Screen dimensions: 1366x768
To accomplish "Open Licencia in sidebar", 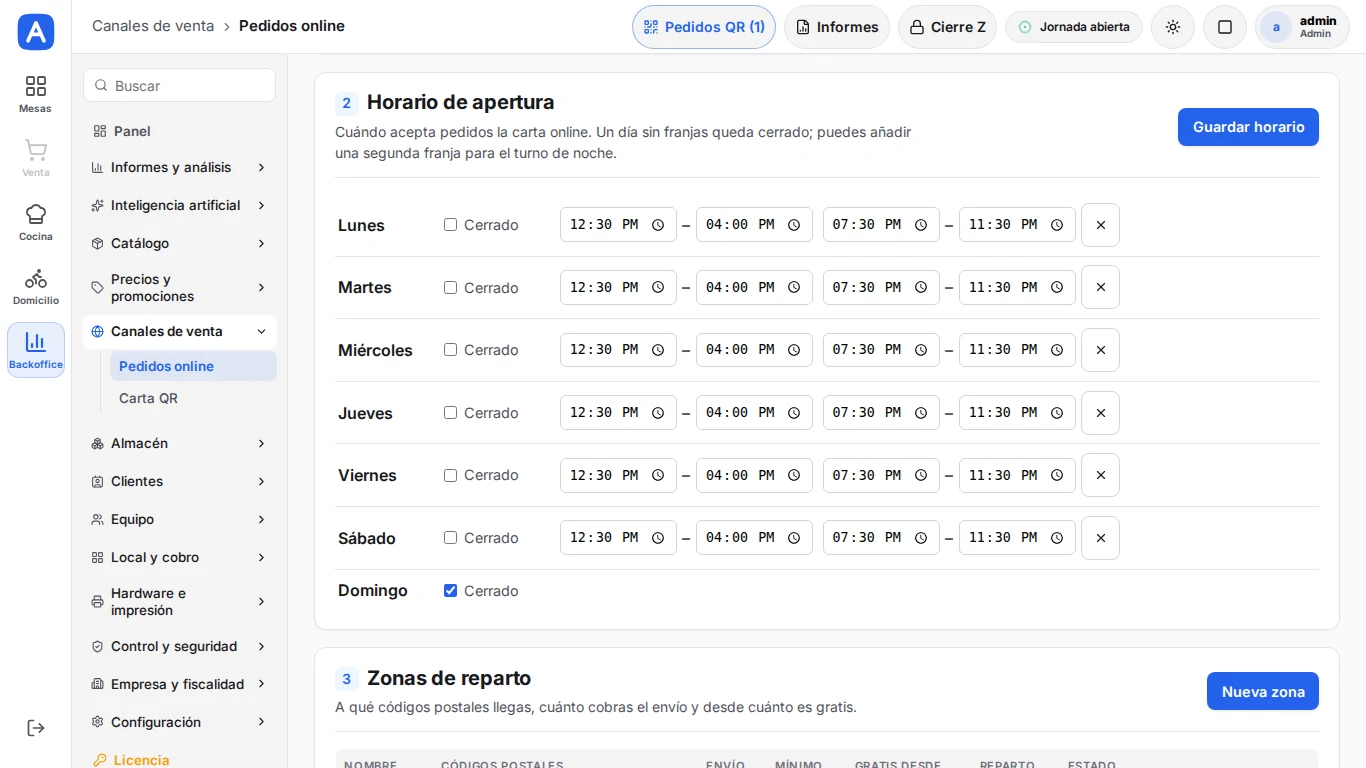I will pyautogui.click(x=180, y=760).
